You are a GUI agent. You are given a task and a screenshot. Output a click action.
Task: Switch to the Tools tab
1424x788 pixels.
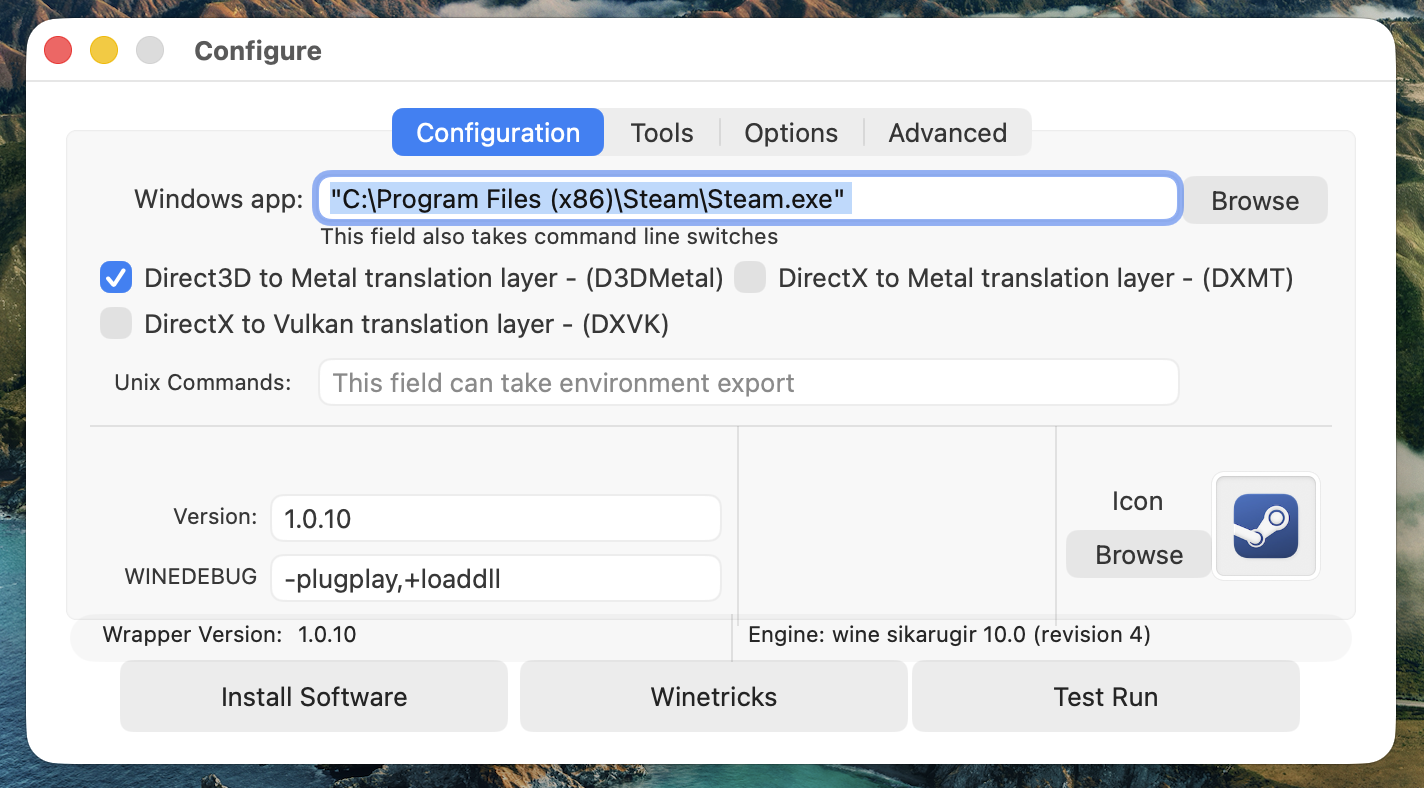[661, 132]
